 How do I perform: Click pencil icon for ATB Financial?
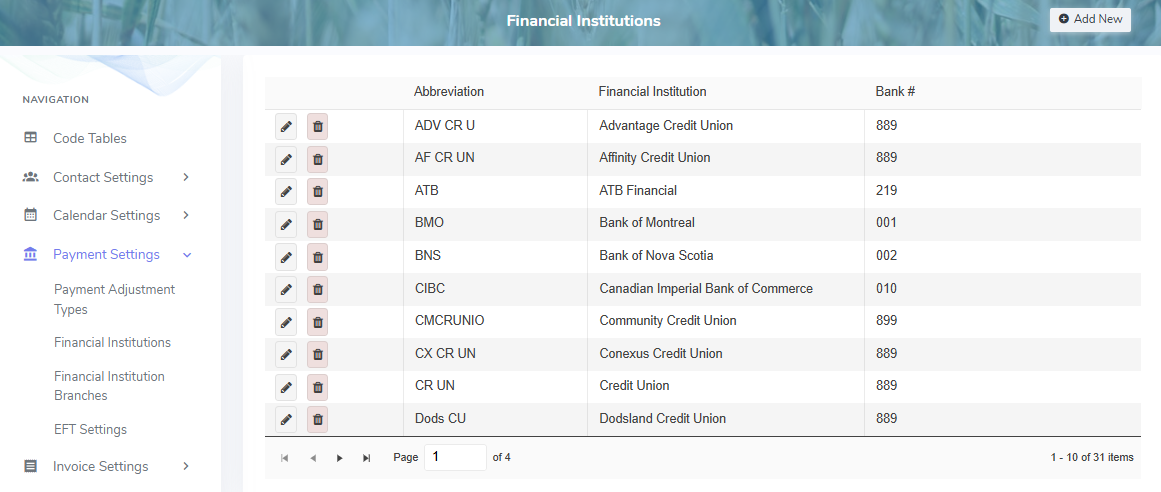tap(286, 191)
